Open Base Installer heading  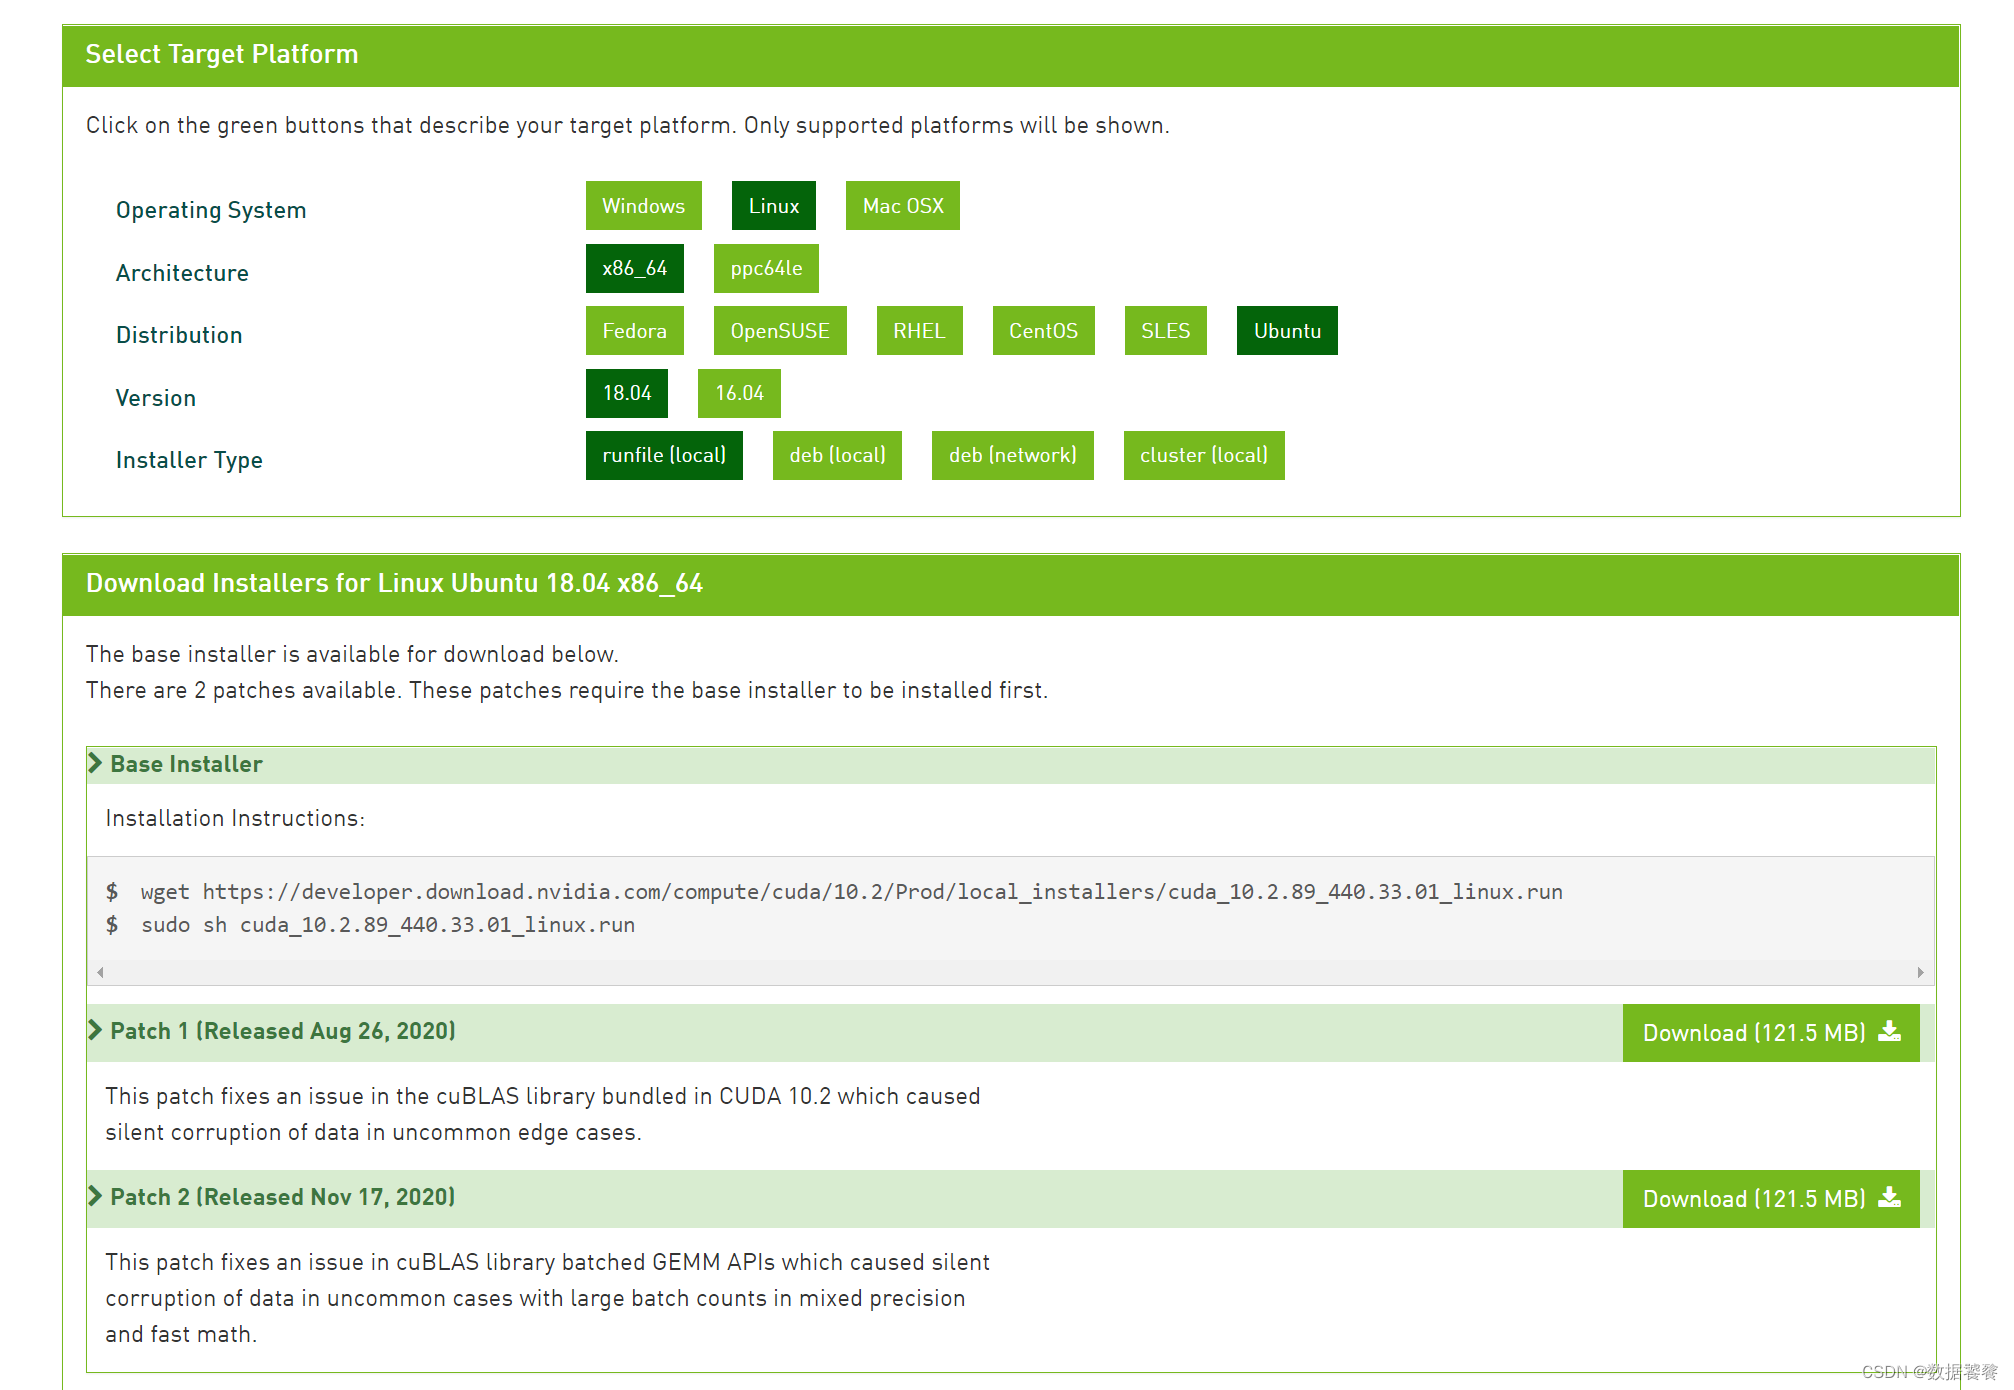tap(186, 764)
